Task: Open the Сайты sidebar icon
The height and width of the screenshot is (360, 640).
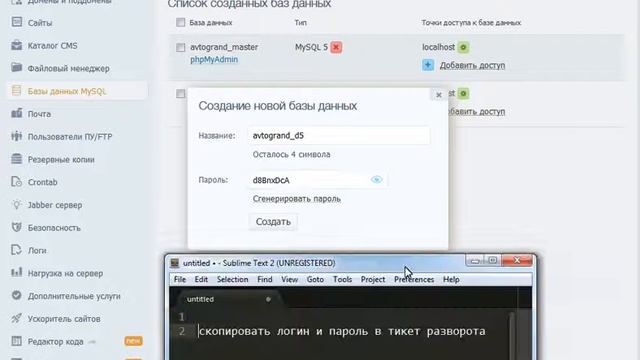Action: tap(17, 22)
